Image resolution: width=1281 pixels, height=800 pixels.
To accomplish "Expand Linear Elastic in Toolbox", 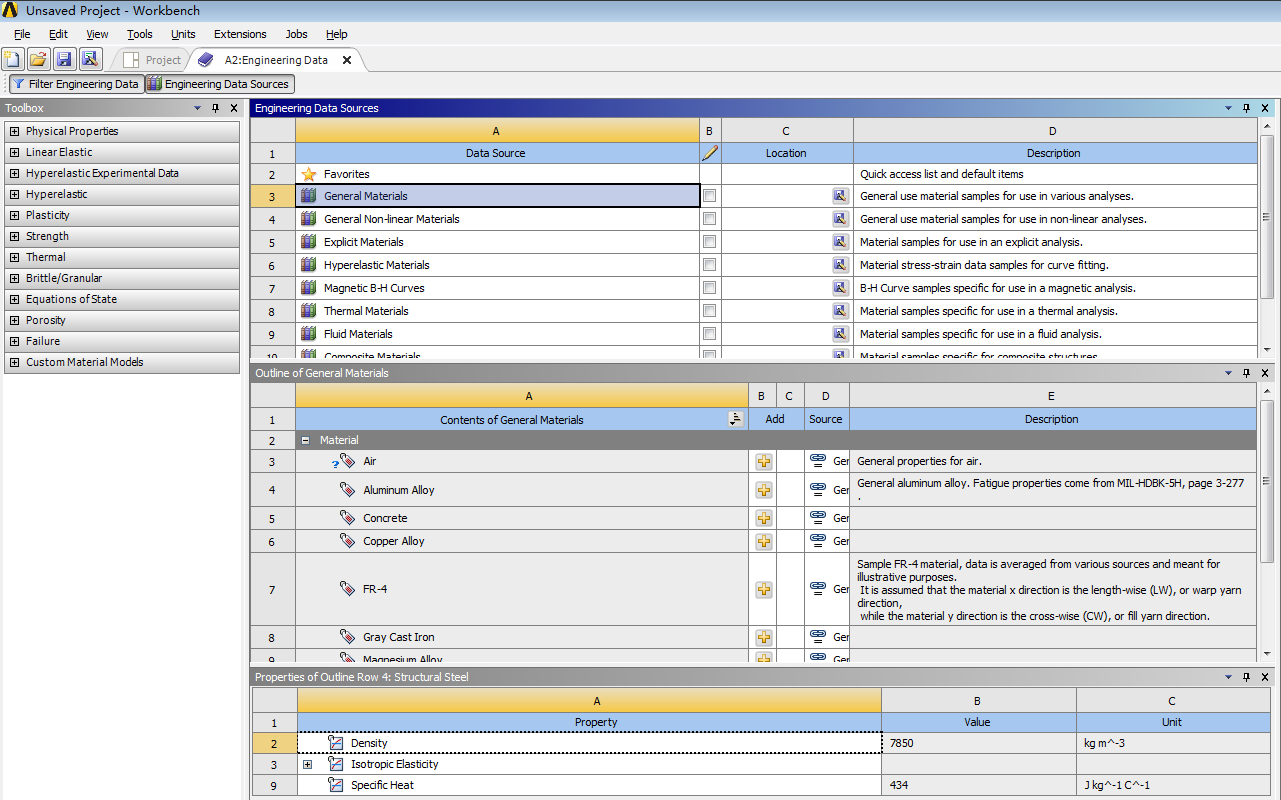I will [x=14, y=152].
